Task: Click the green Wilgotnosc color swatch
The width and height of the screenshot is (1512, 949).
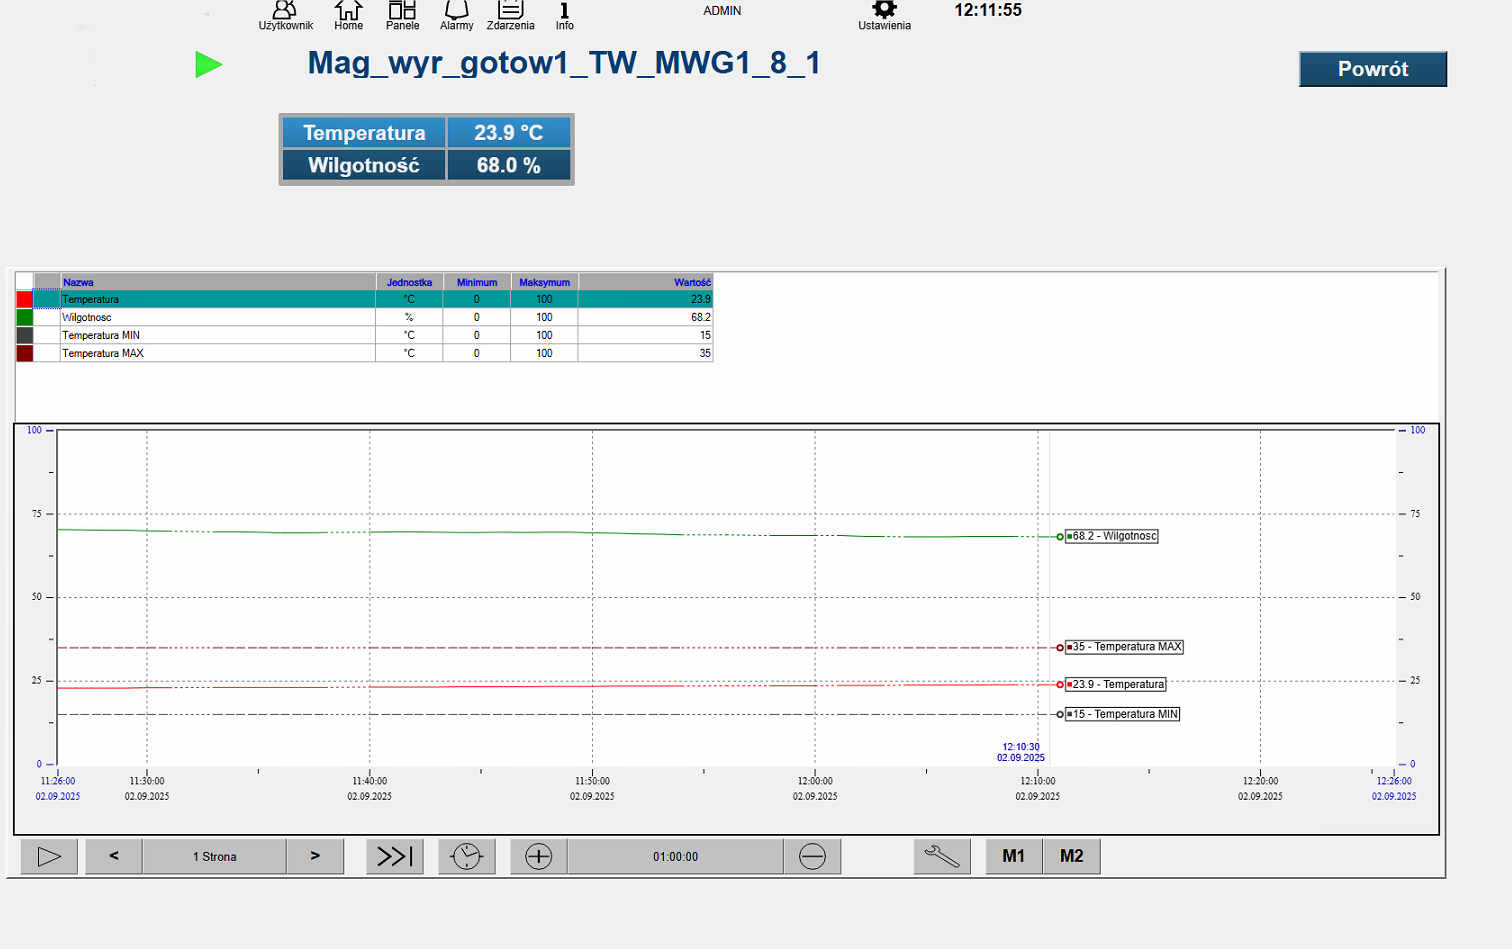Action: [25, 317]
